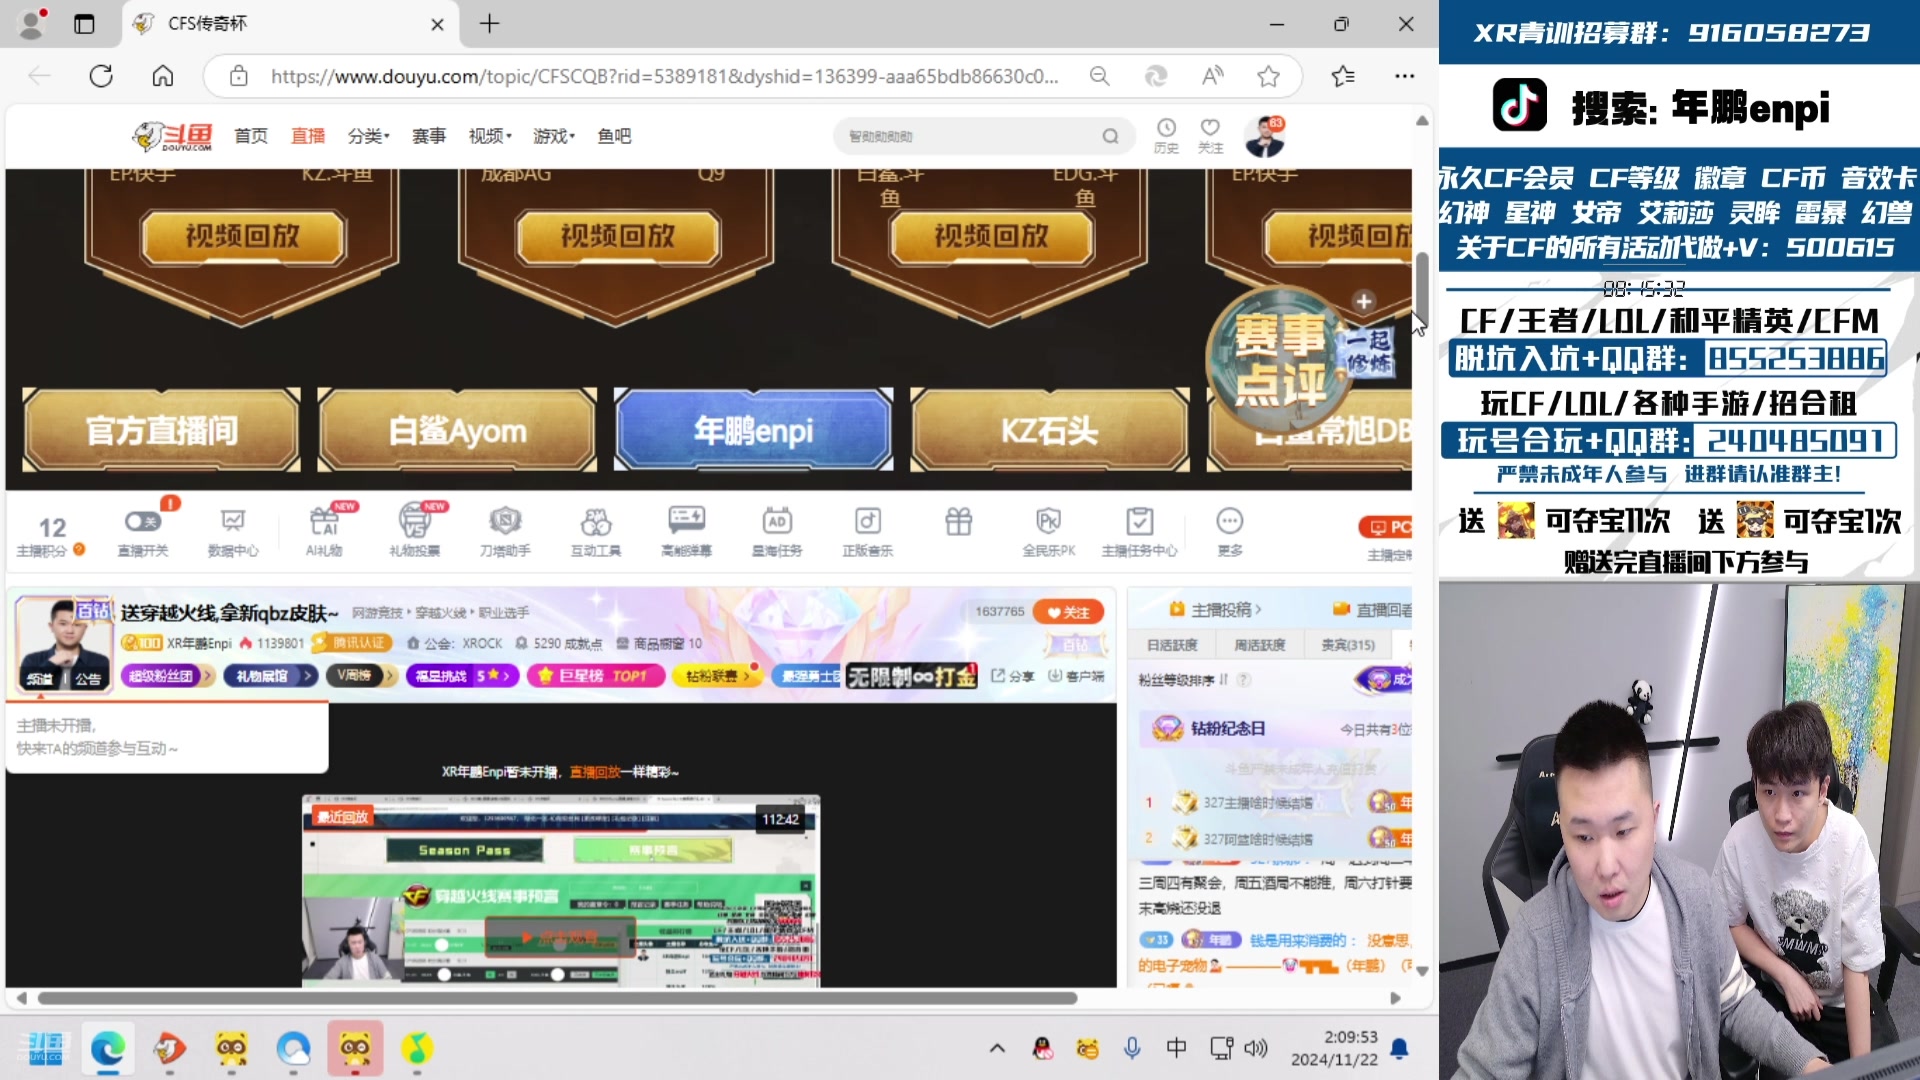1920x1080 pixels.
Task: Open the 礼物投票 gift voting tool
Action: click(414, 531)
